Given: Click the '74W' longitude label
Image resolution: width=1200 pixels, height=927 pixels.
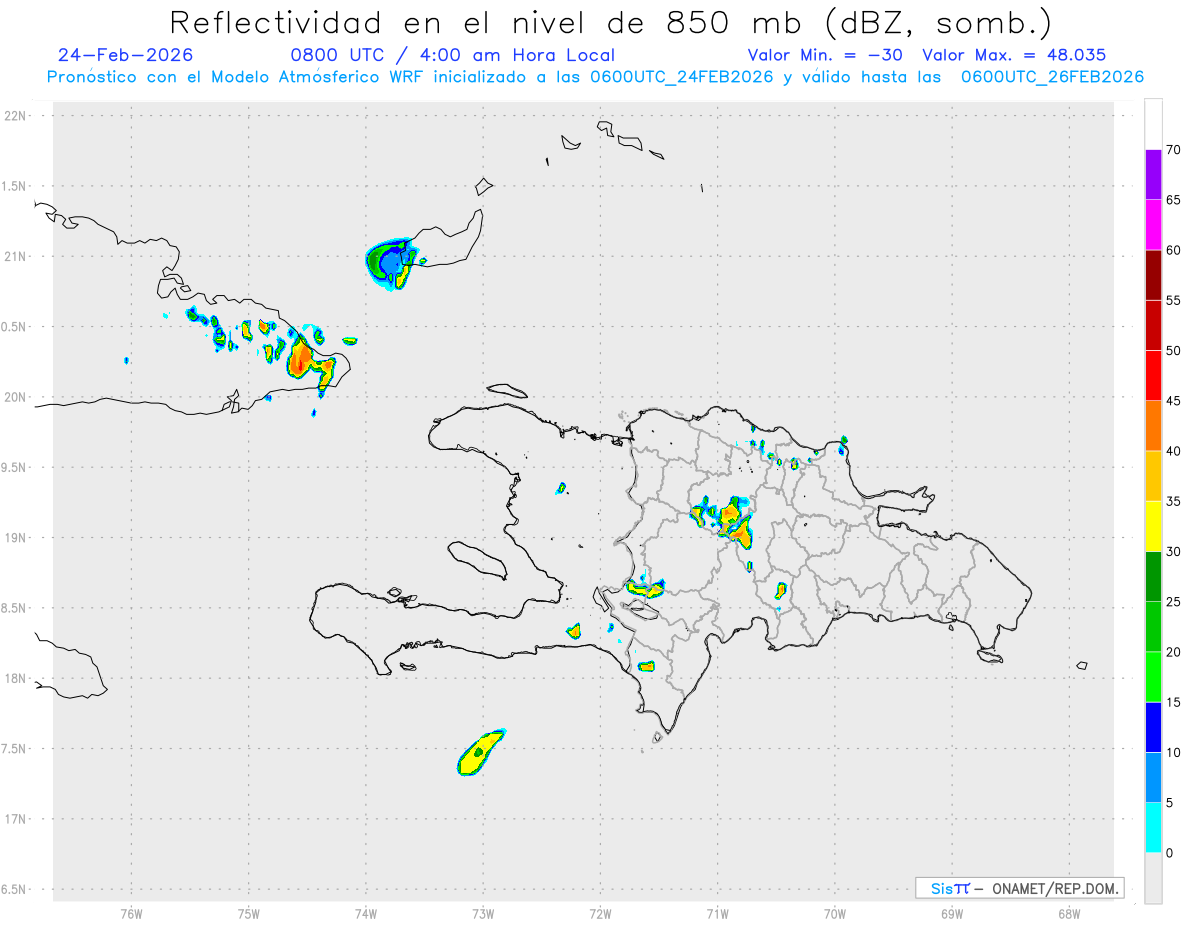Looking at the screenshot, I should tap(366, 913).
